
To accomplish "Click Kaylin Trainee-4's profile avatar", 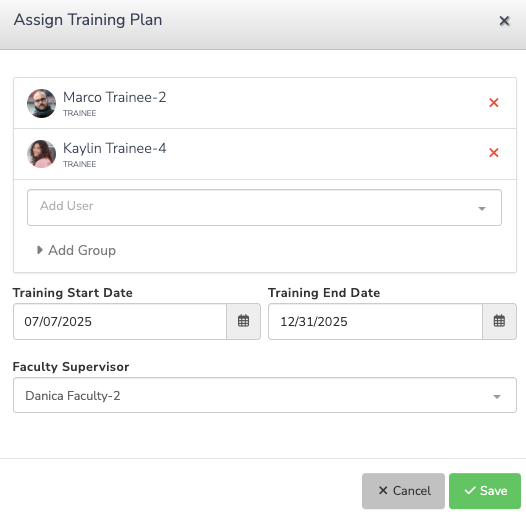I will (41, 154).
